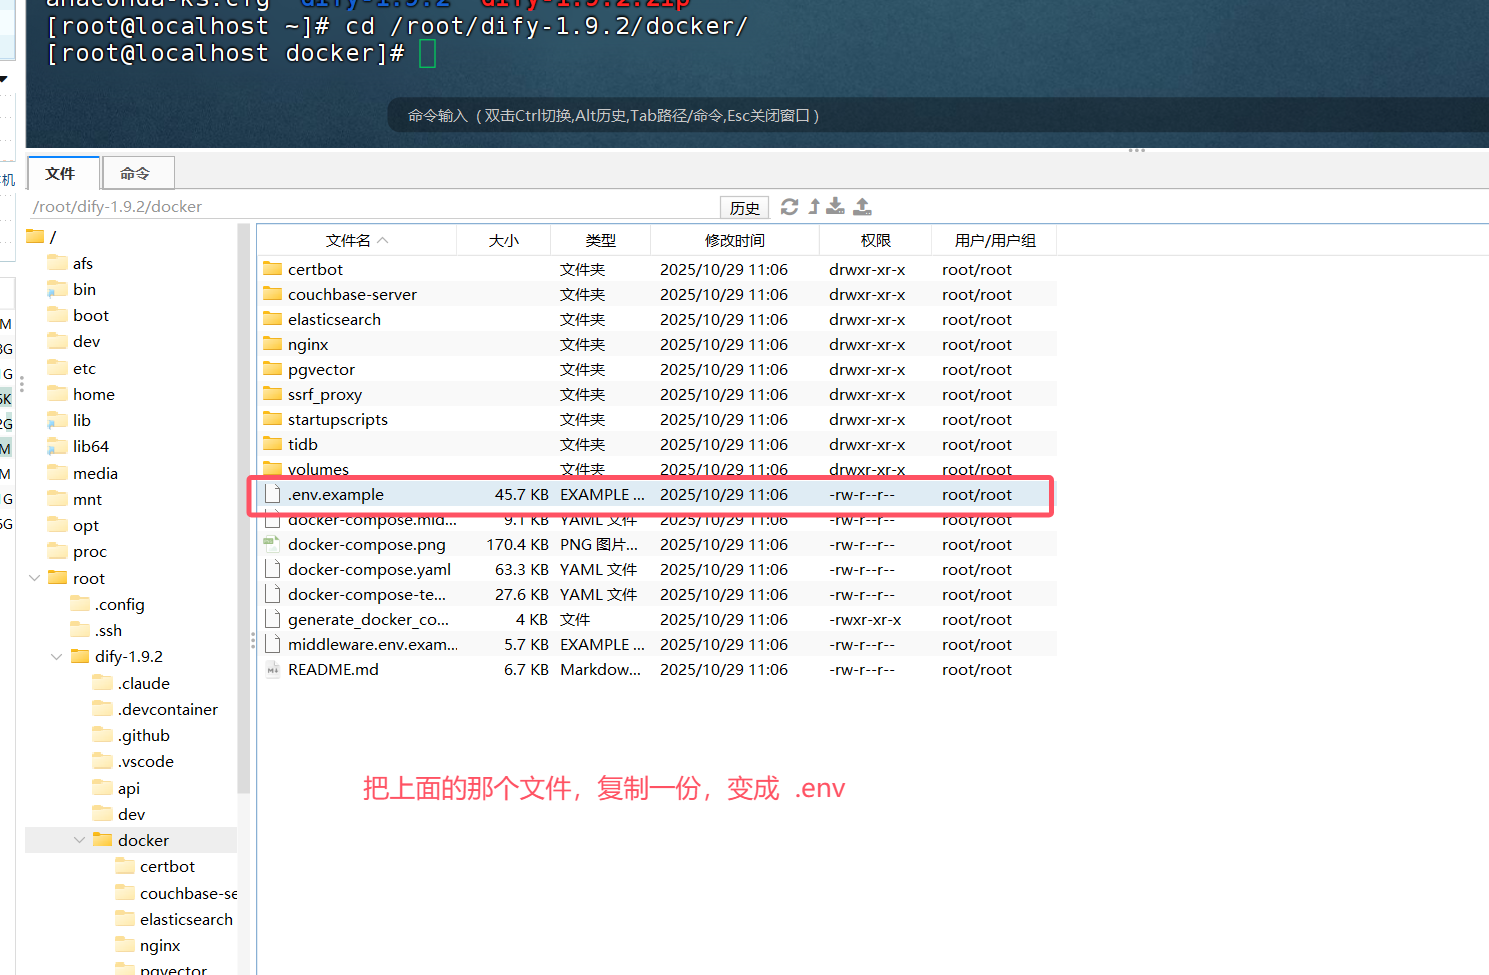Viewport: 1489px width, 975px height.
Task: Select the docker-compose-te... file
Action: (x=367, y=595)
